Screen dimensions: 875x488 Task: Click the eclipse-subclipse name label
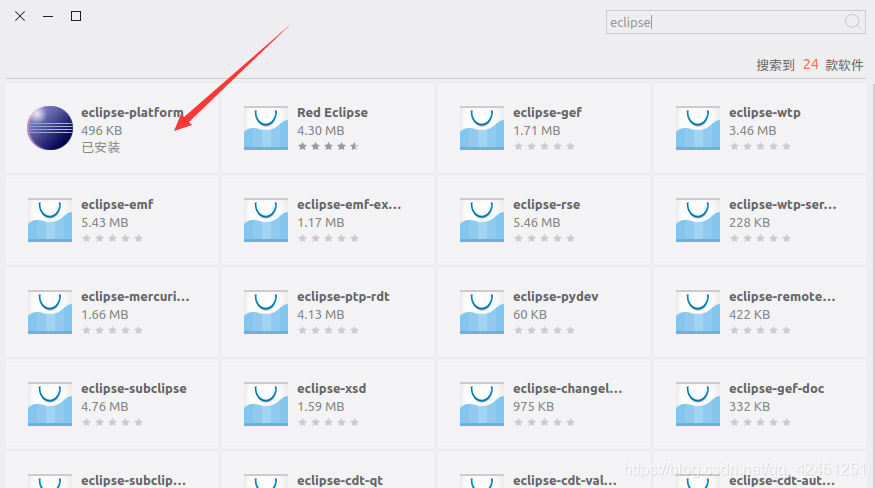click(x=134, y=389)
